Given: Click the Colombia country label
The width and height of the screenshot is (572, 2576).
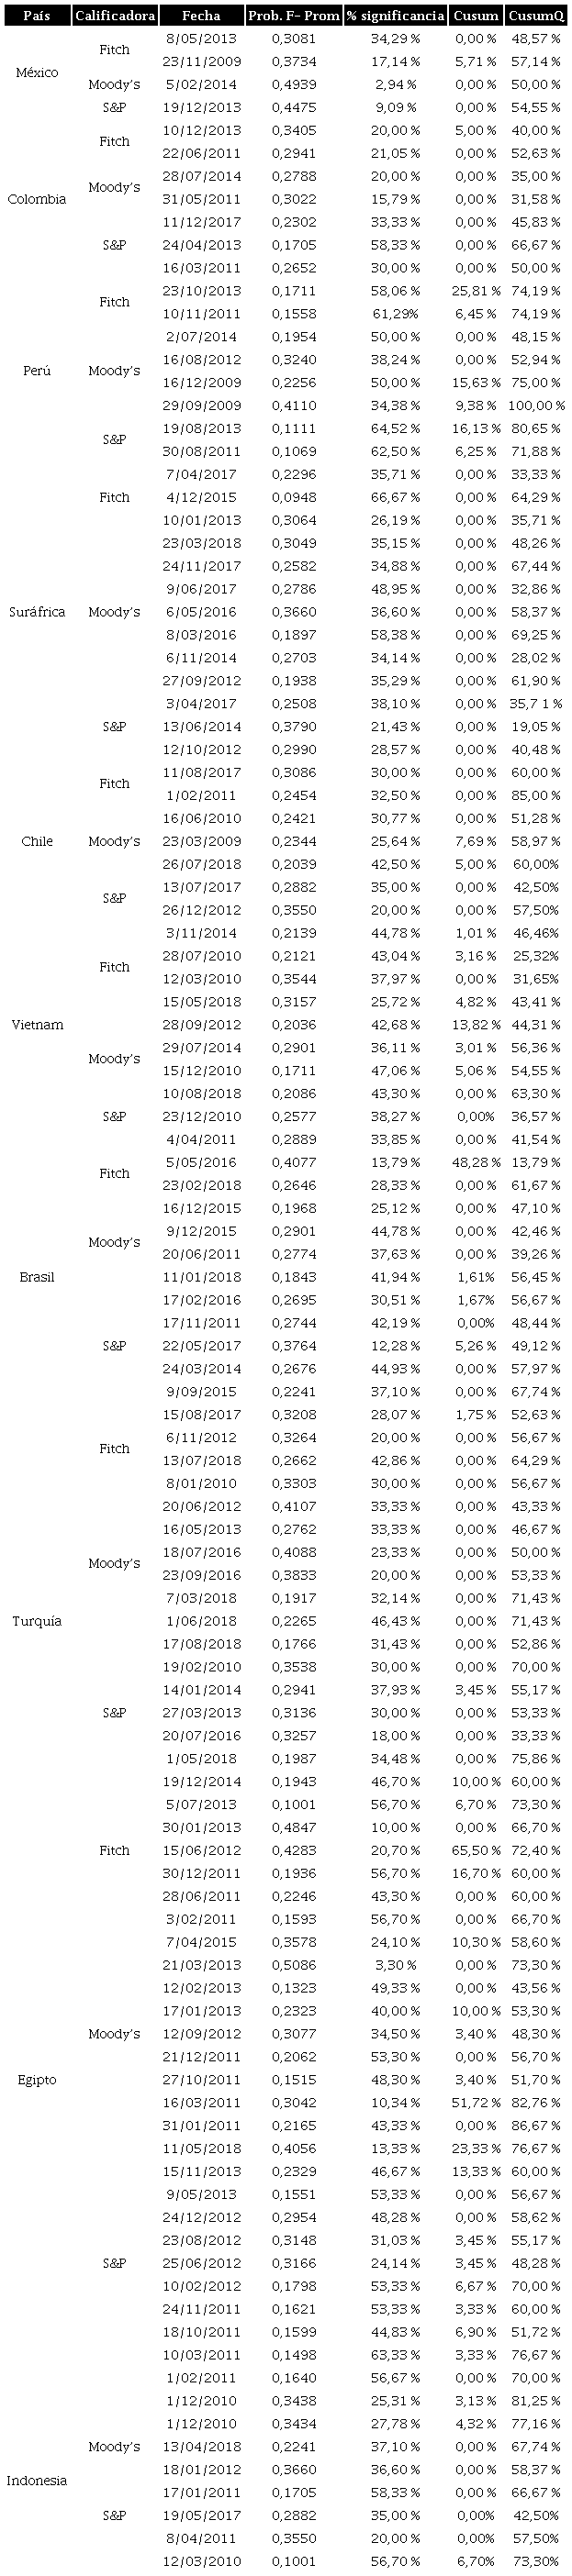Looking at the screenshot, I should 37,199.
